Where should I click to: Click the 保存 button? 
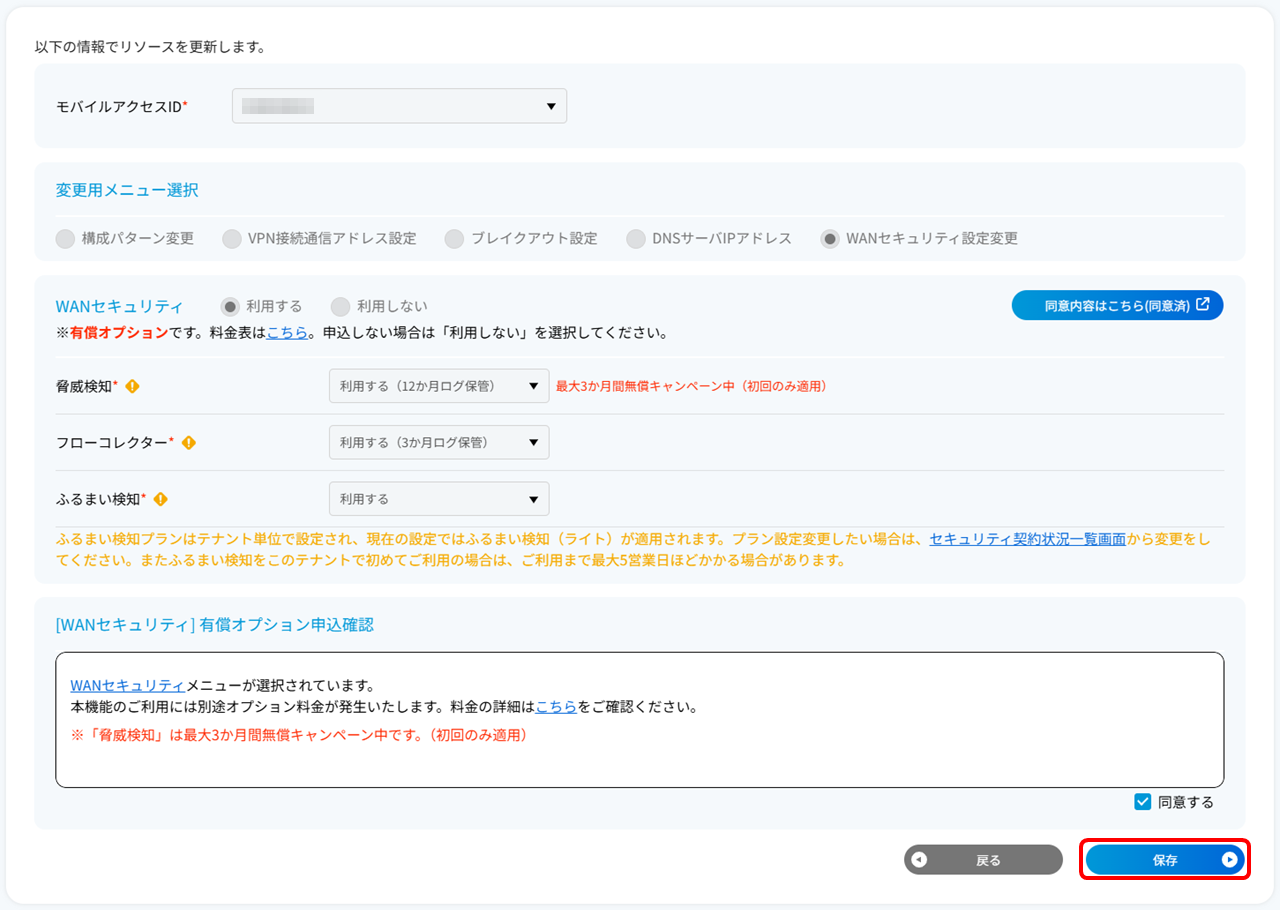tap(1165, 860)
